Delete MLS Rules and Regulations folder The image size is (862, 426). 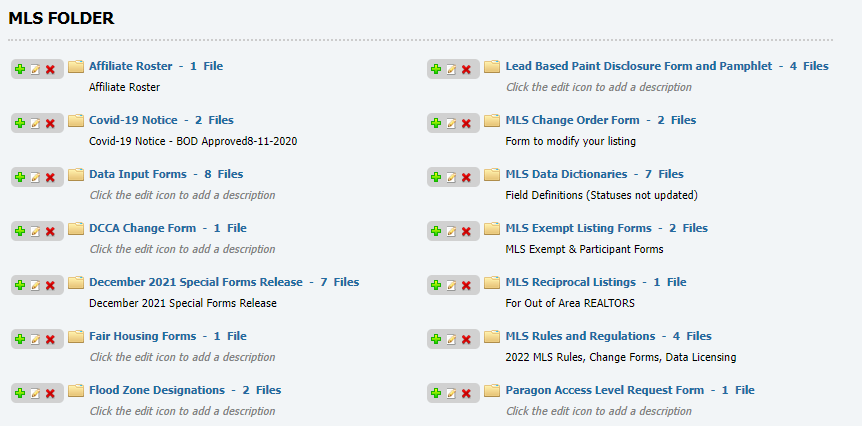pos(466,339)
